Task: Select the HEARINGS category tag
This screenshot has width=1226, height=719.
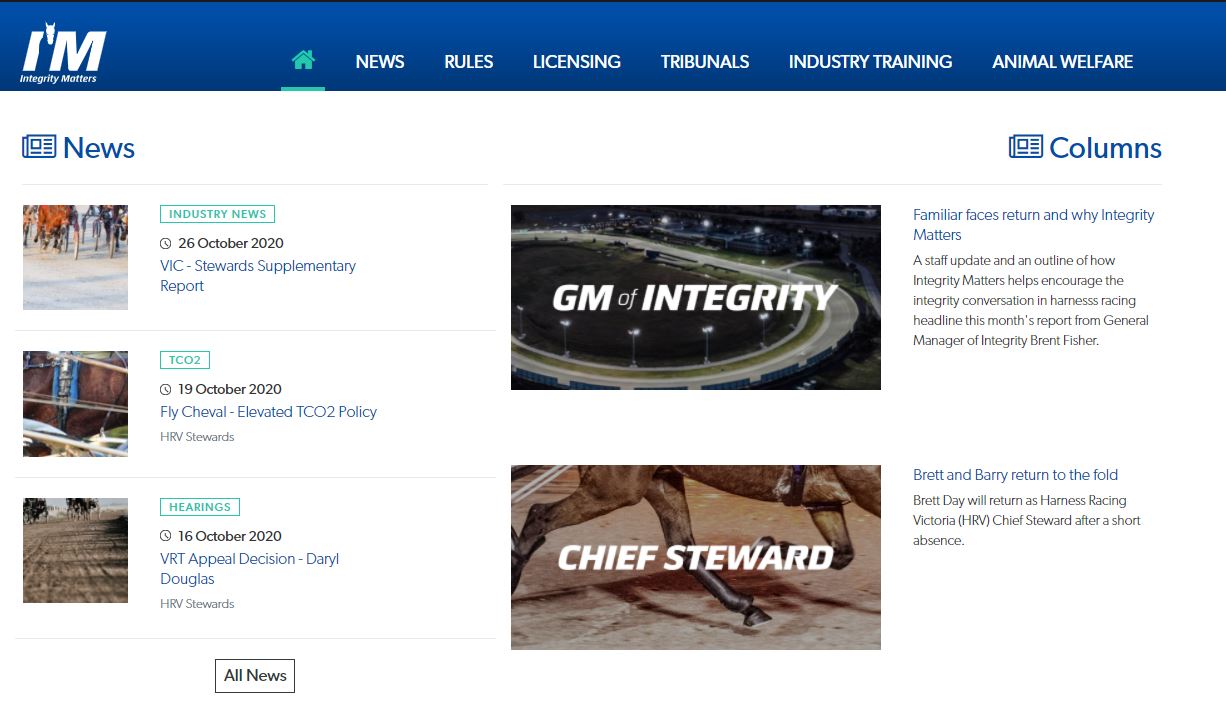Action: pyautogui.click(x=200, y=507)
